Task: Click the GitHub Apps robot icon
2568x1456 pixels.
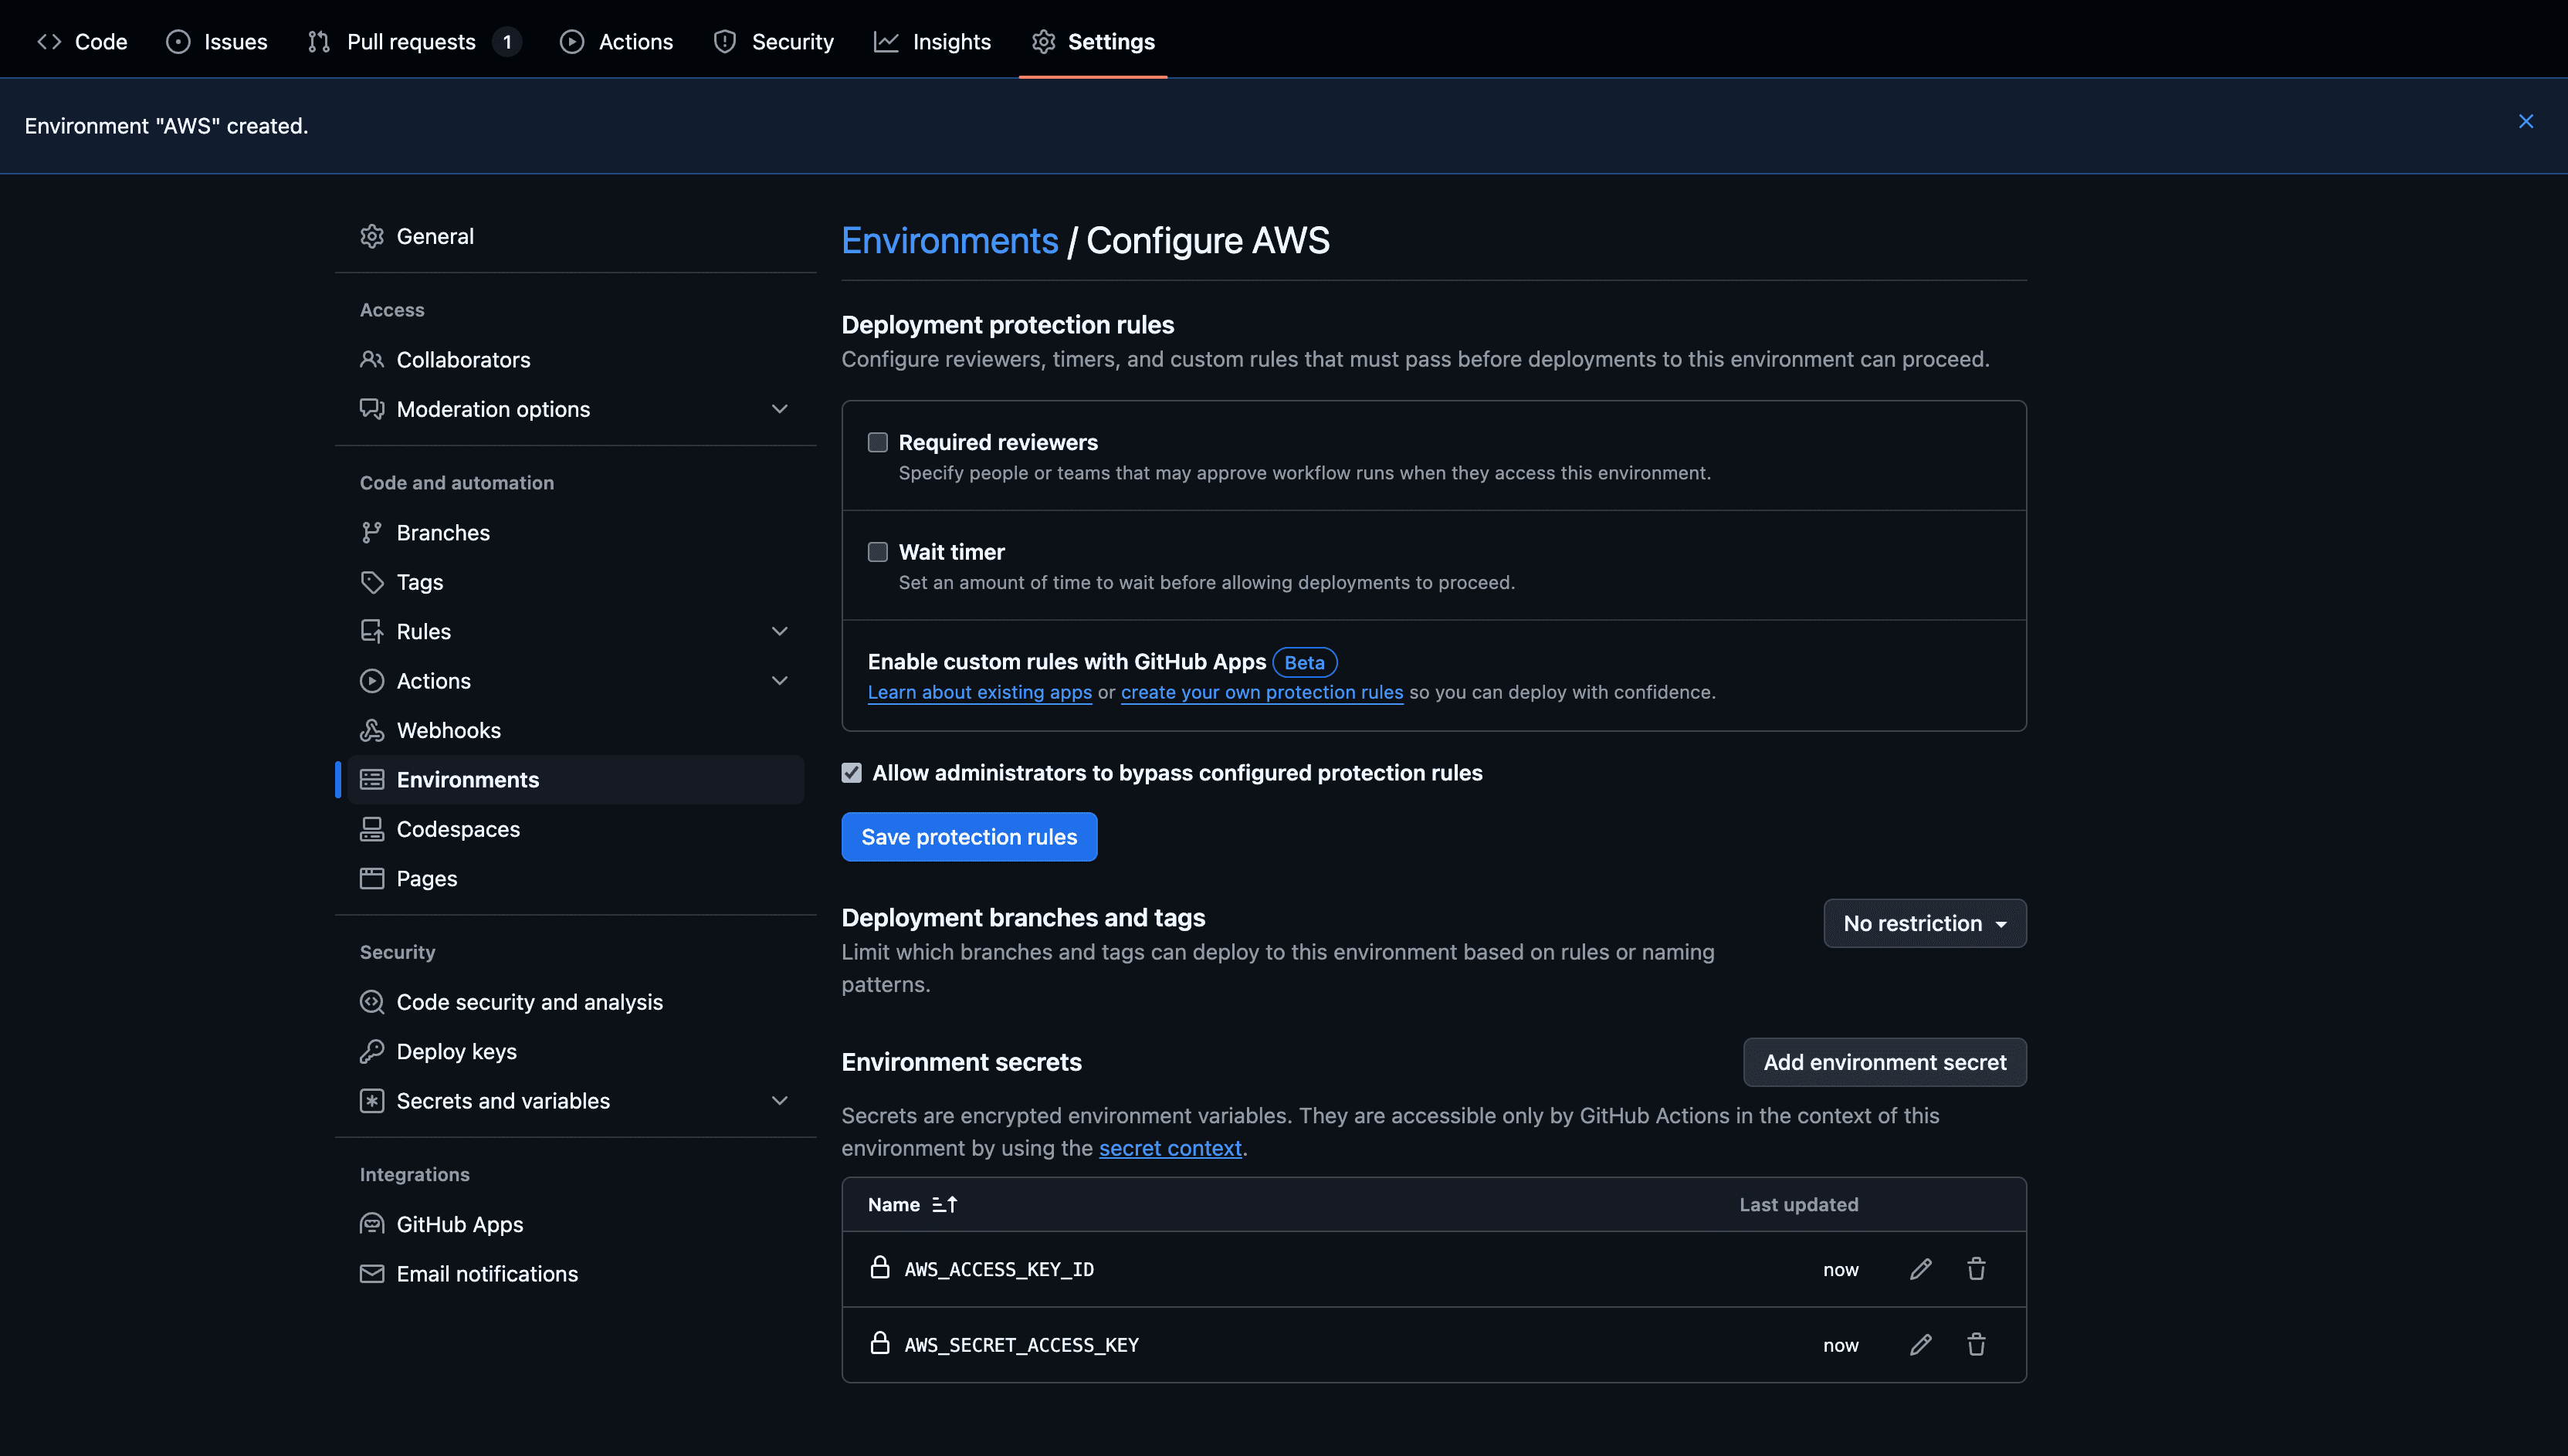Action: coord(372,1224)
